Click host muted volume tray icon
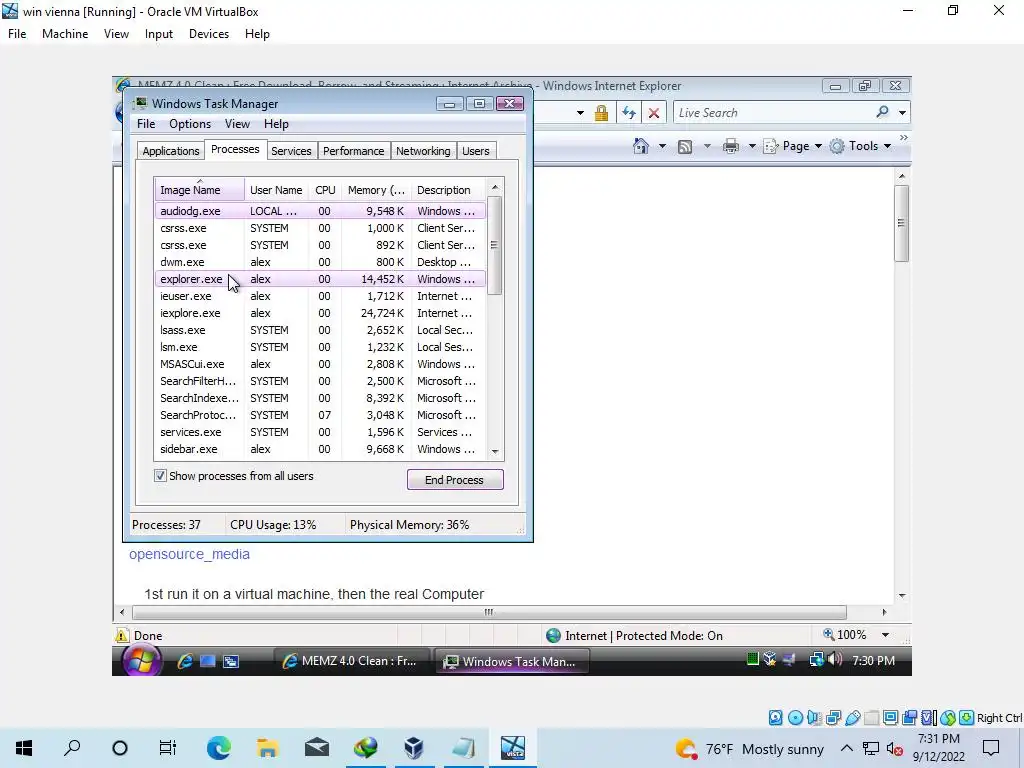1024x768 pixels. (x=894, y=748)
